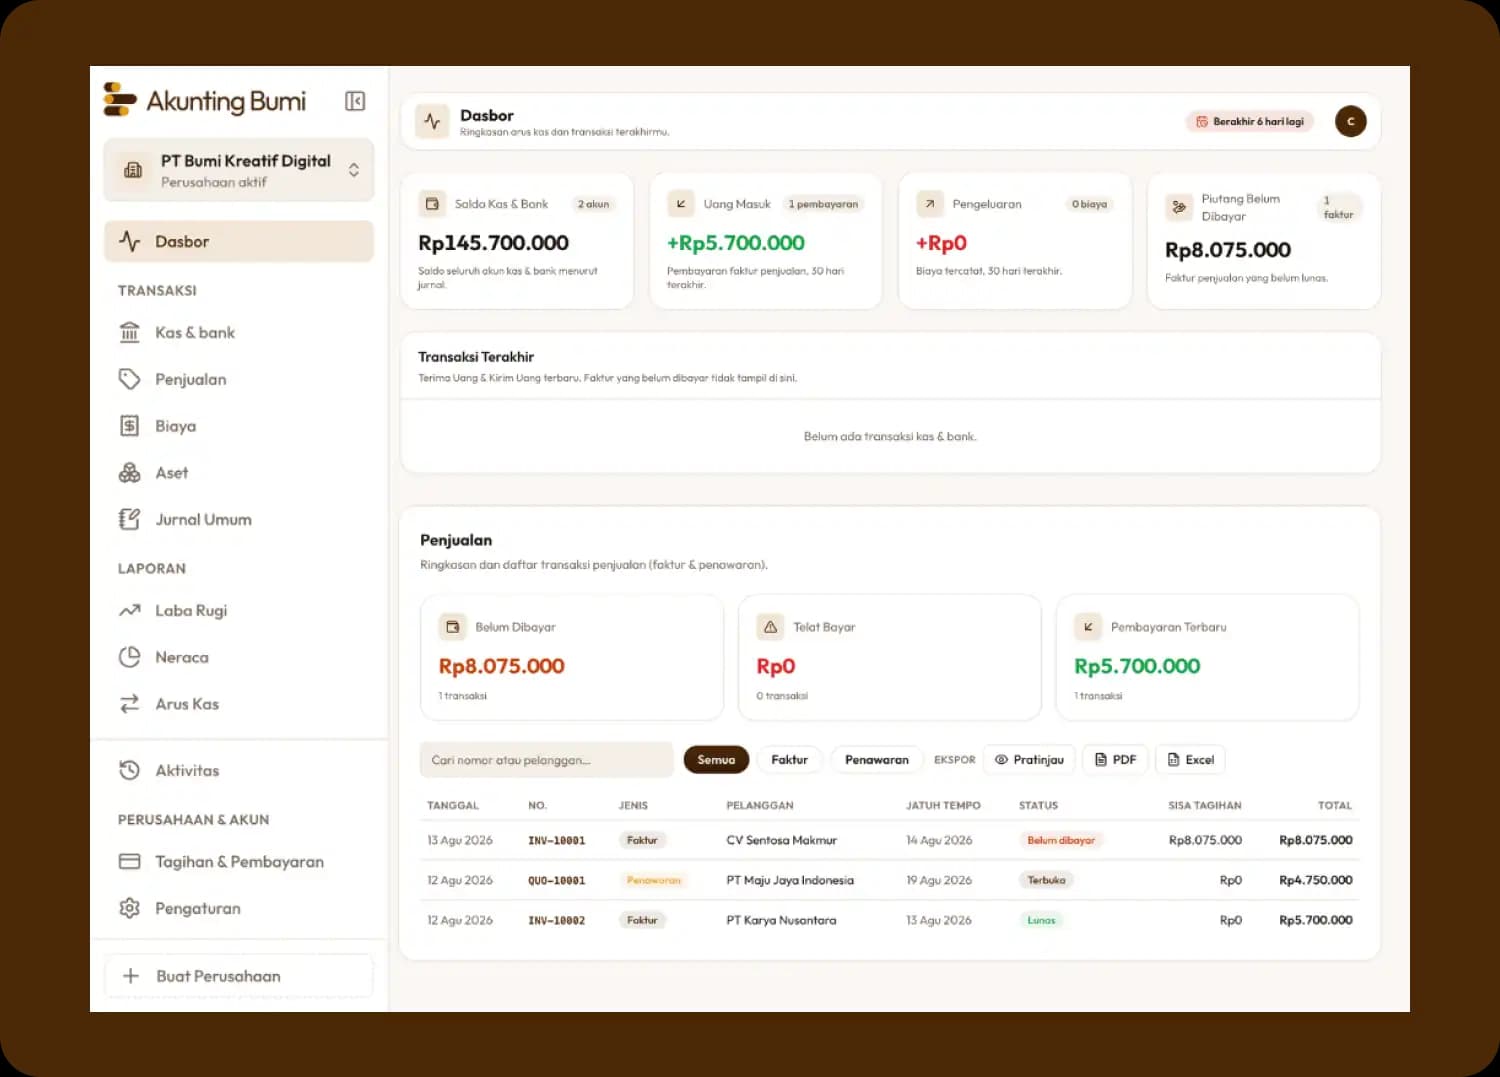Go to the Dasbor menu item
The image size is (1500, 1077).
(239, 241)
